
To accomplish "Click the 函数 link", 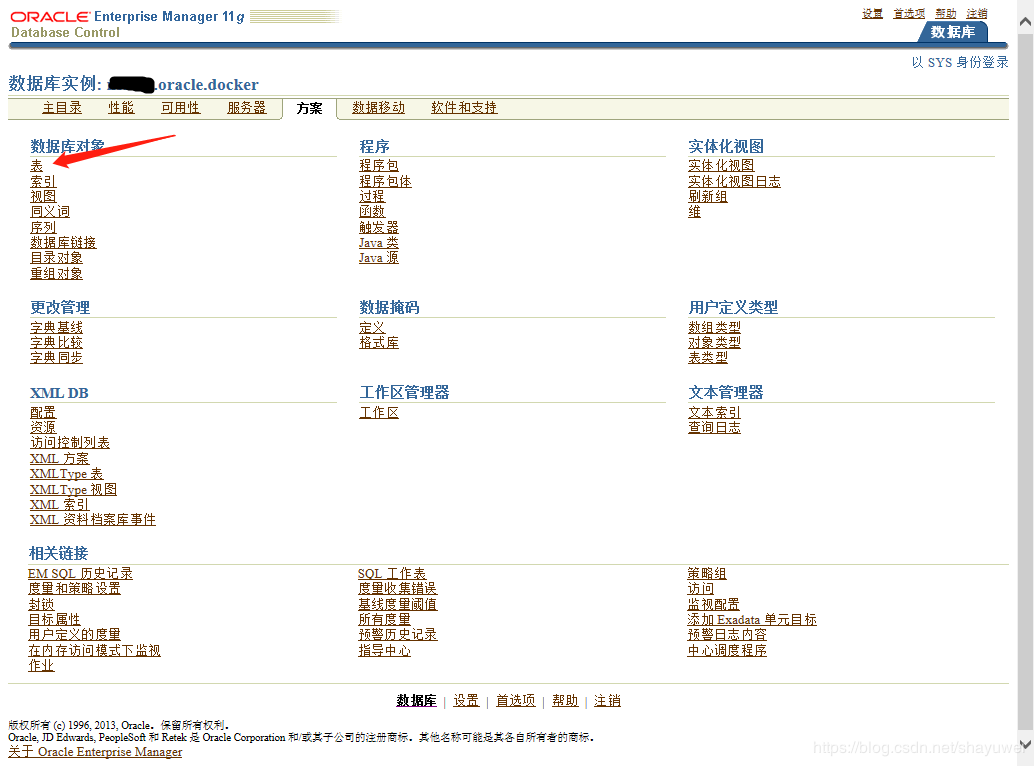I will coord(372,212).
